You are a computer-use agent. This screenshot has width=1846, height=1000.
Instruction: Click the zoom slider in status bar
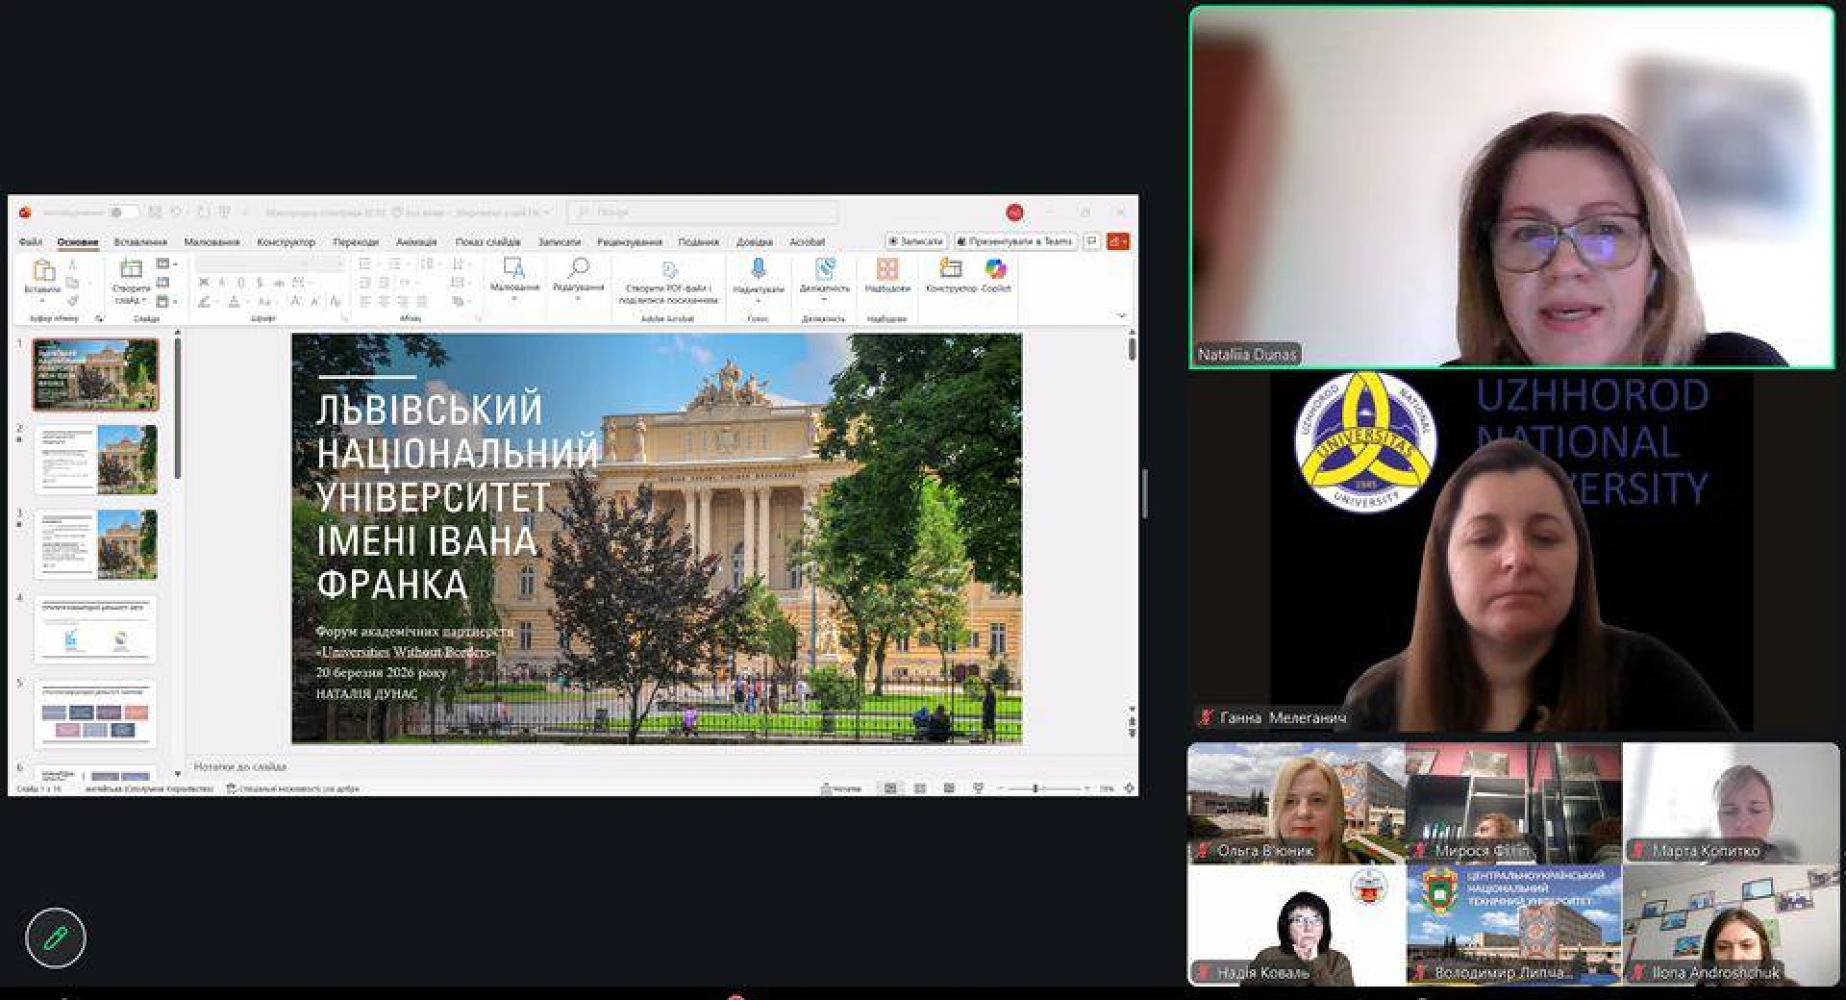click(1036, 789)
